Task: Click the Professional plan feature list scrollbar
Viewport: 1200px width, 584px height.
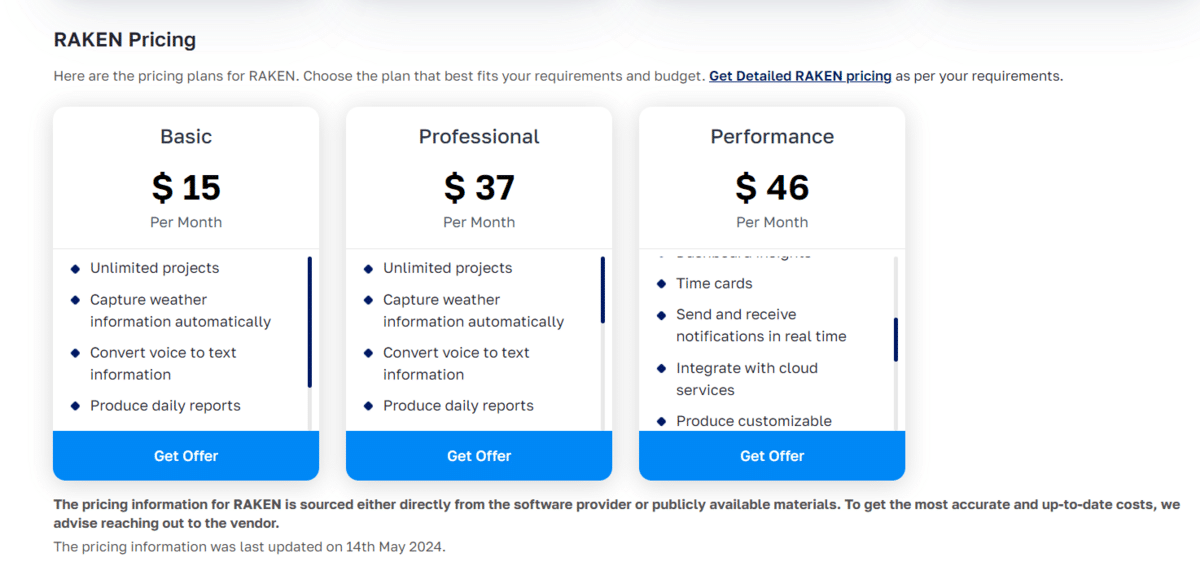Action: click(603, 290)
